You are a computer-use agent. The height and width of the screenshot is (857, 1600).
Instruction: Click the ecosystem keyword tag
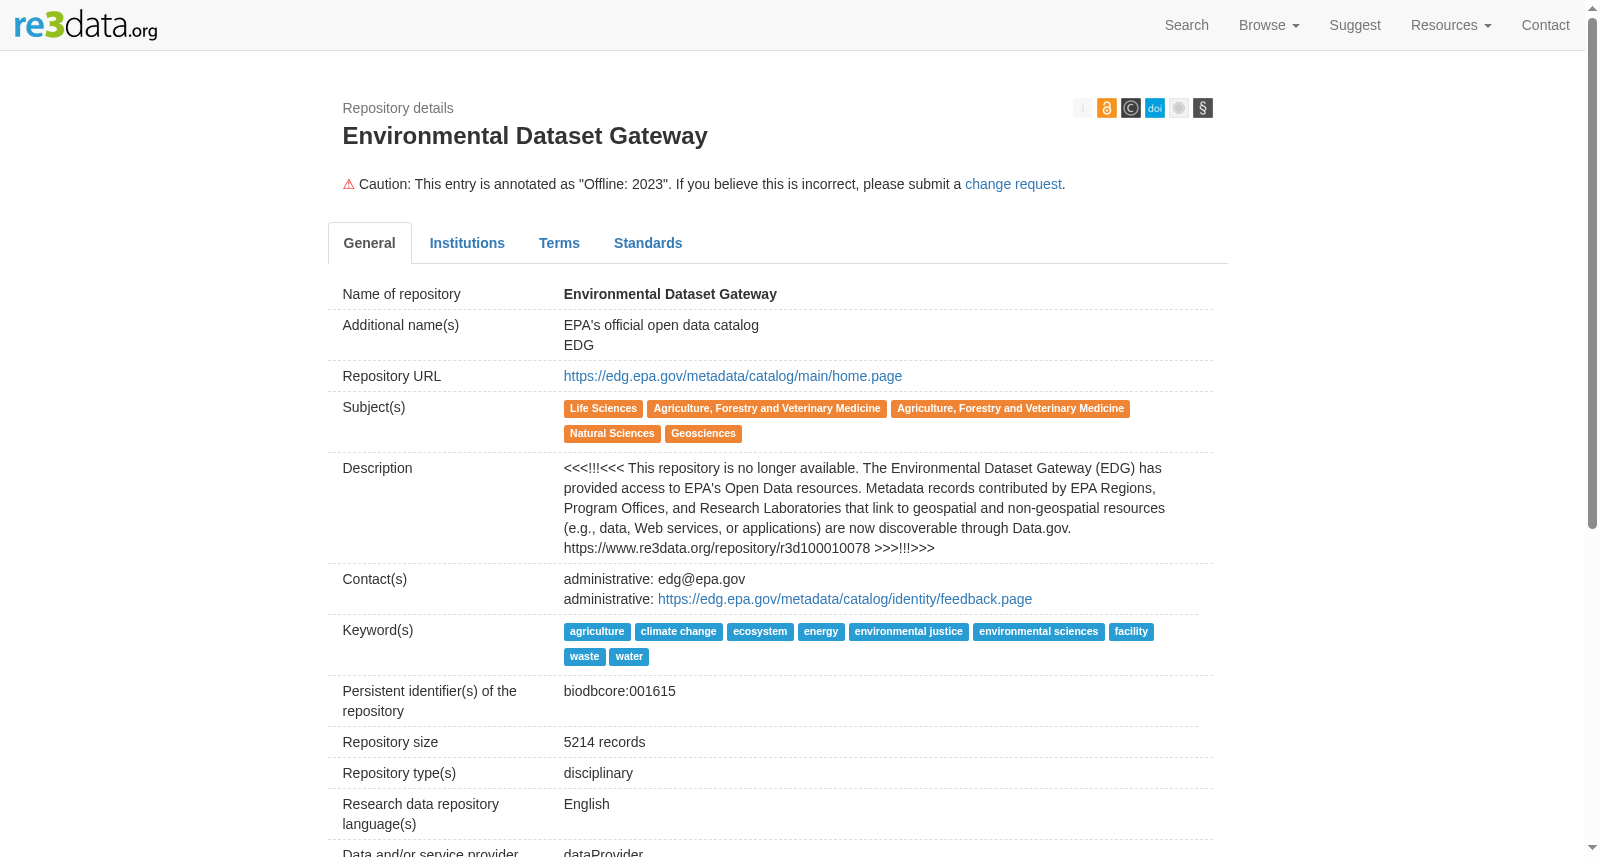click(x=760, y=632)
